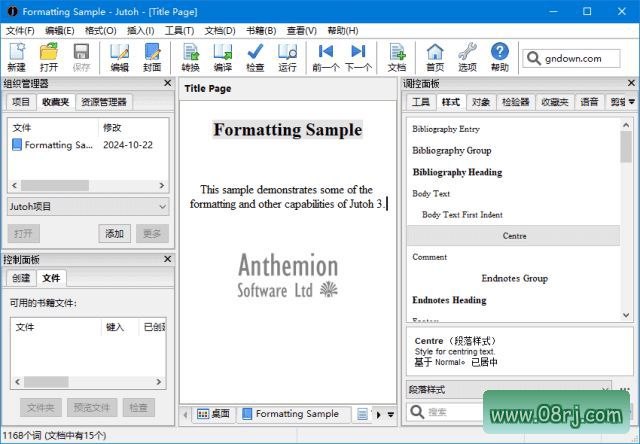Switch to the 样式 tab
Image resolution: width=640 pixels, height=444 pixels.
[x=451, y=102]
